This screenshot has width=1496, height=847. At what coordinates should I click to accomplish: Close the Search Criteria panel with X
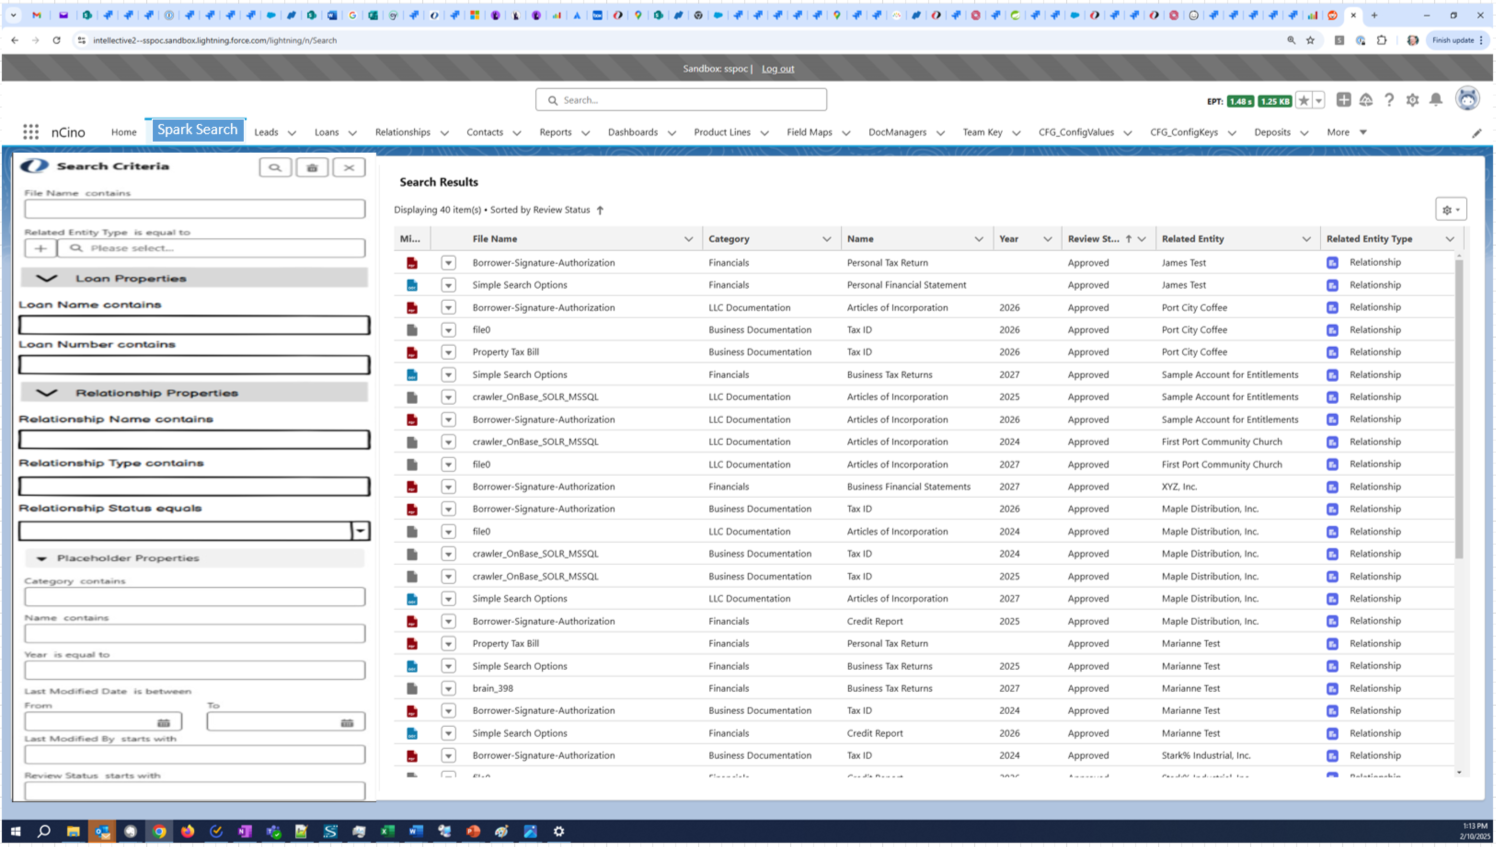point(349,168)
